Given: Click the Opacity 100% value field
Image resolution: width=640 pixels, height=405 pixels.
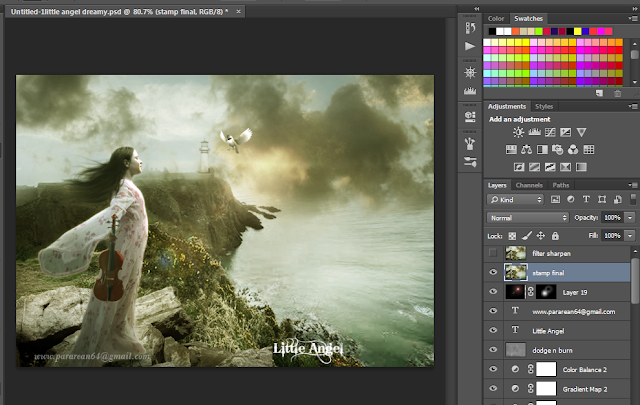Looking at the screenshot, I should tap(612, 218).
